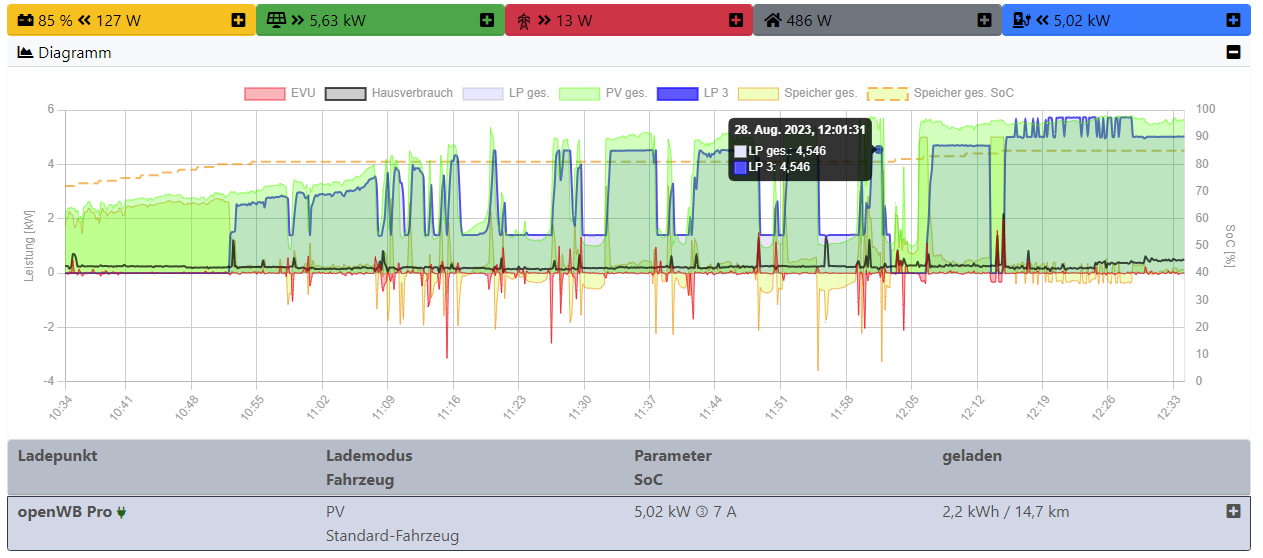Expand the openWB Pro charge point row
Viewport: 1263px width, 558px height.
click(x=1233, y=511)
